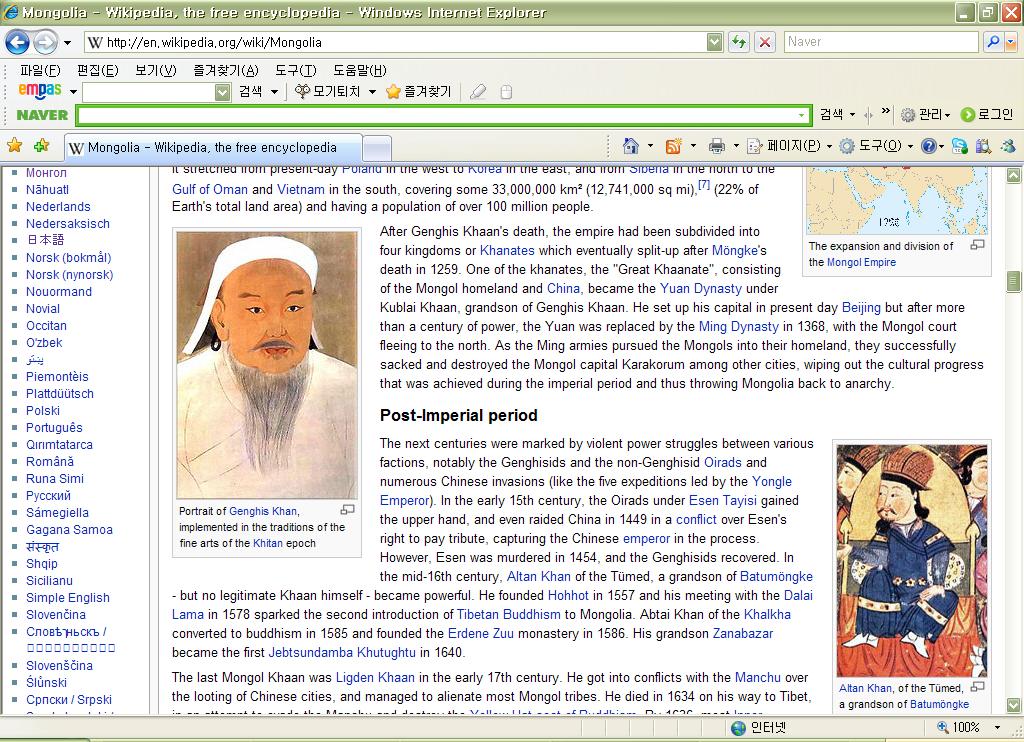
Task: Open the Ming Dynasty link
Action: 739,327
